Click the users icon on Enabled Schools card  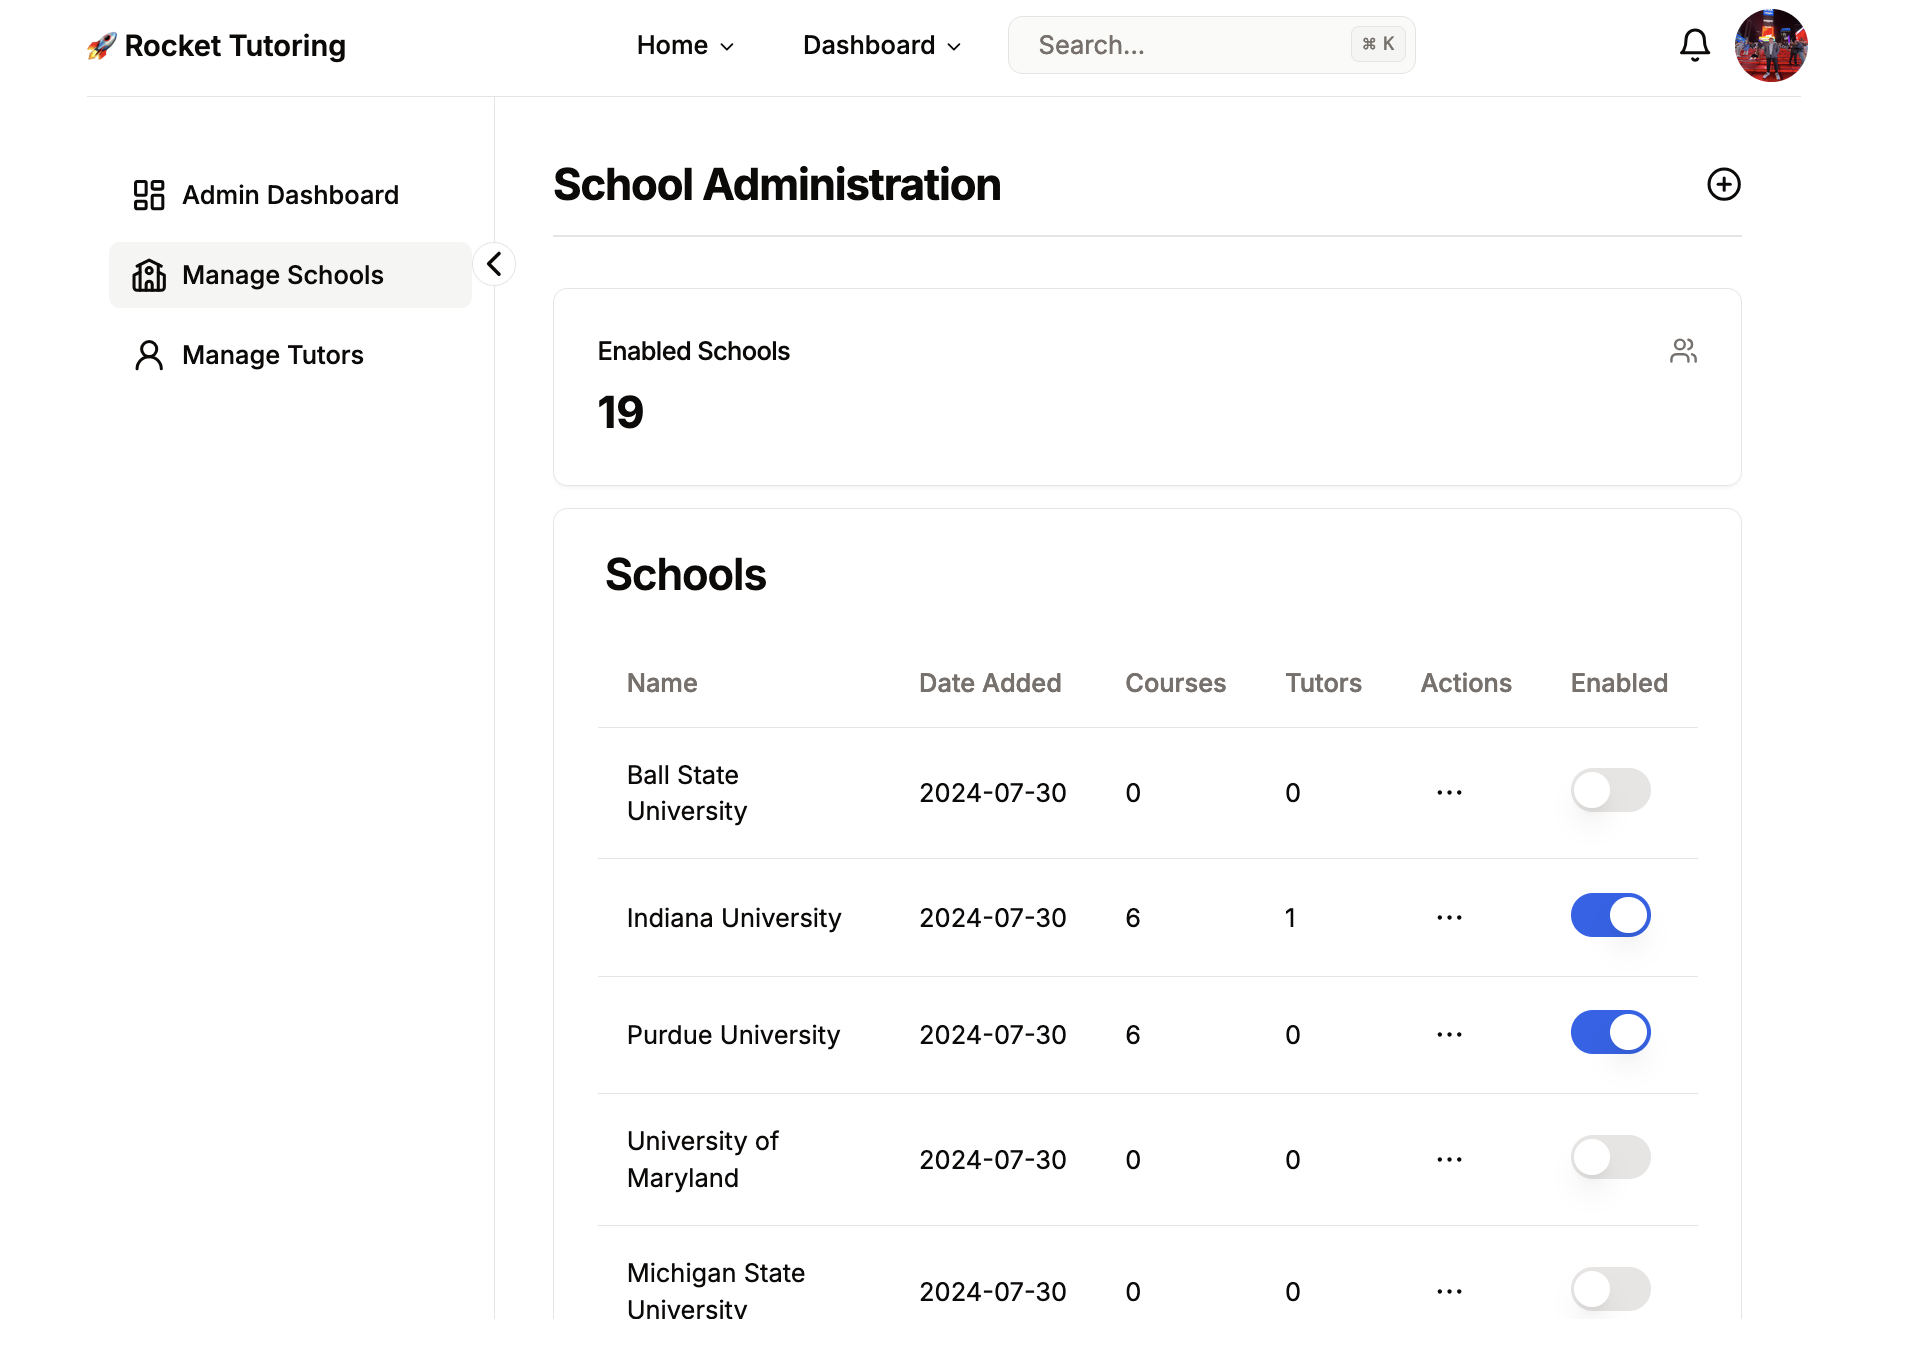[x=1684, y=351]
